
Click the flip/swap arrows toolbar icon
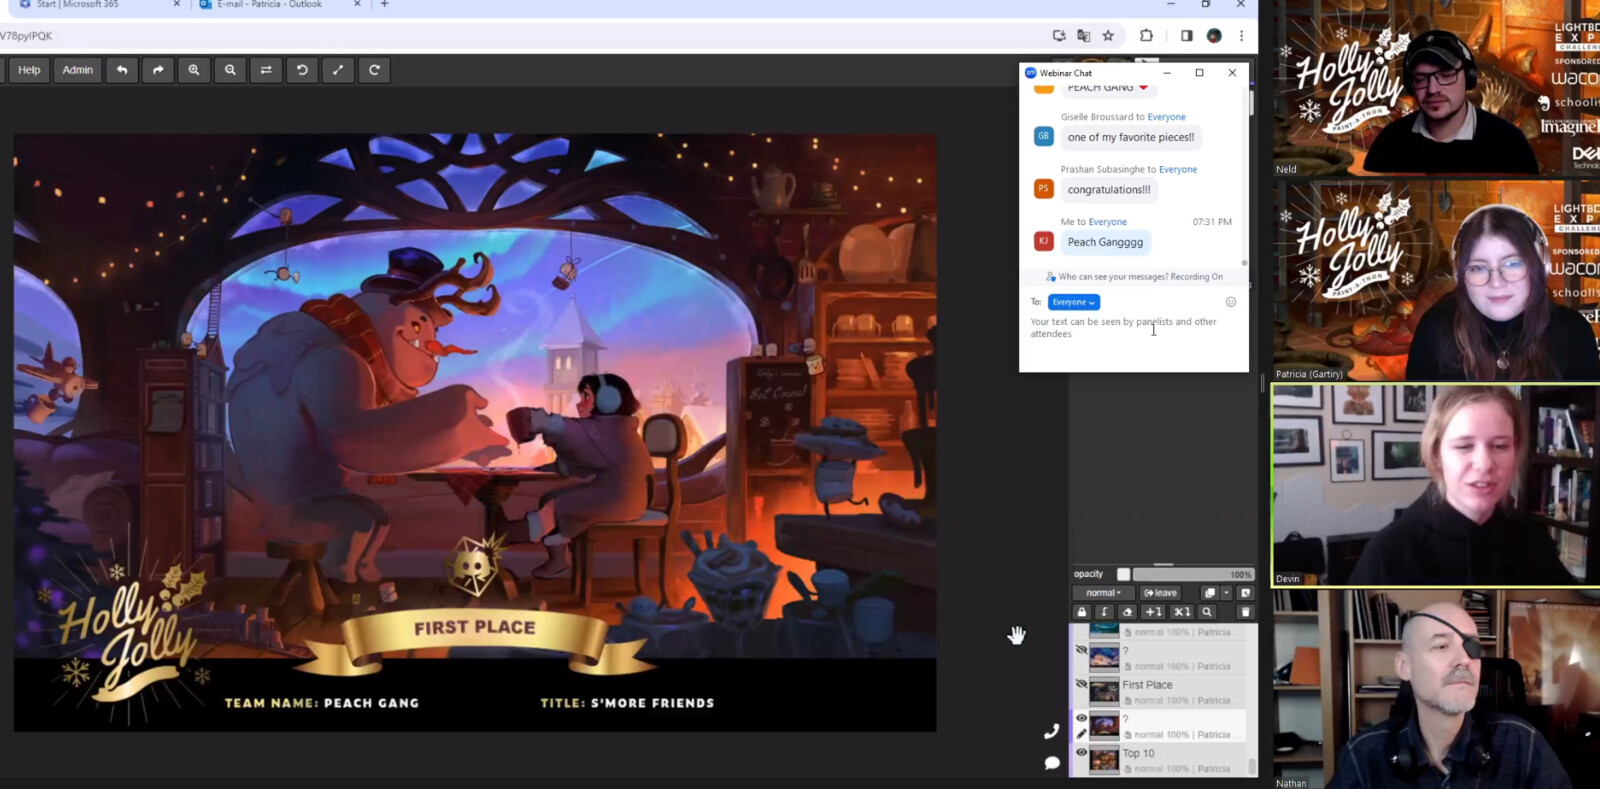point(266,70)
